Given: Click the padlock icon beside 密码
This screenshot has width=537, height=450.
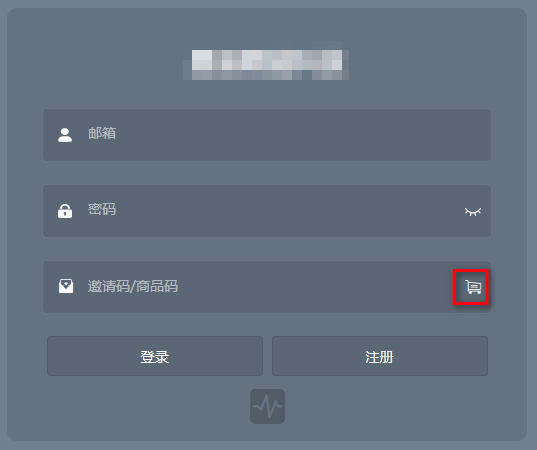Looking at the screenshot, I should [65, 211].
